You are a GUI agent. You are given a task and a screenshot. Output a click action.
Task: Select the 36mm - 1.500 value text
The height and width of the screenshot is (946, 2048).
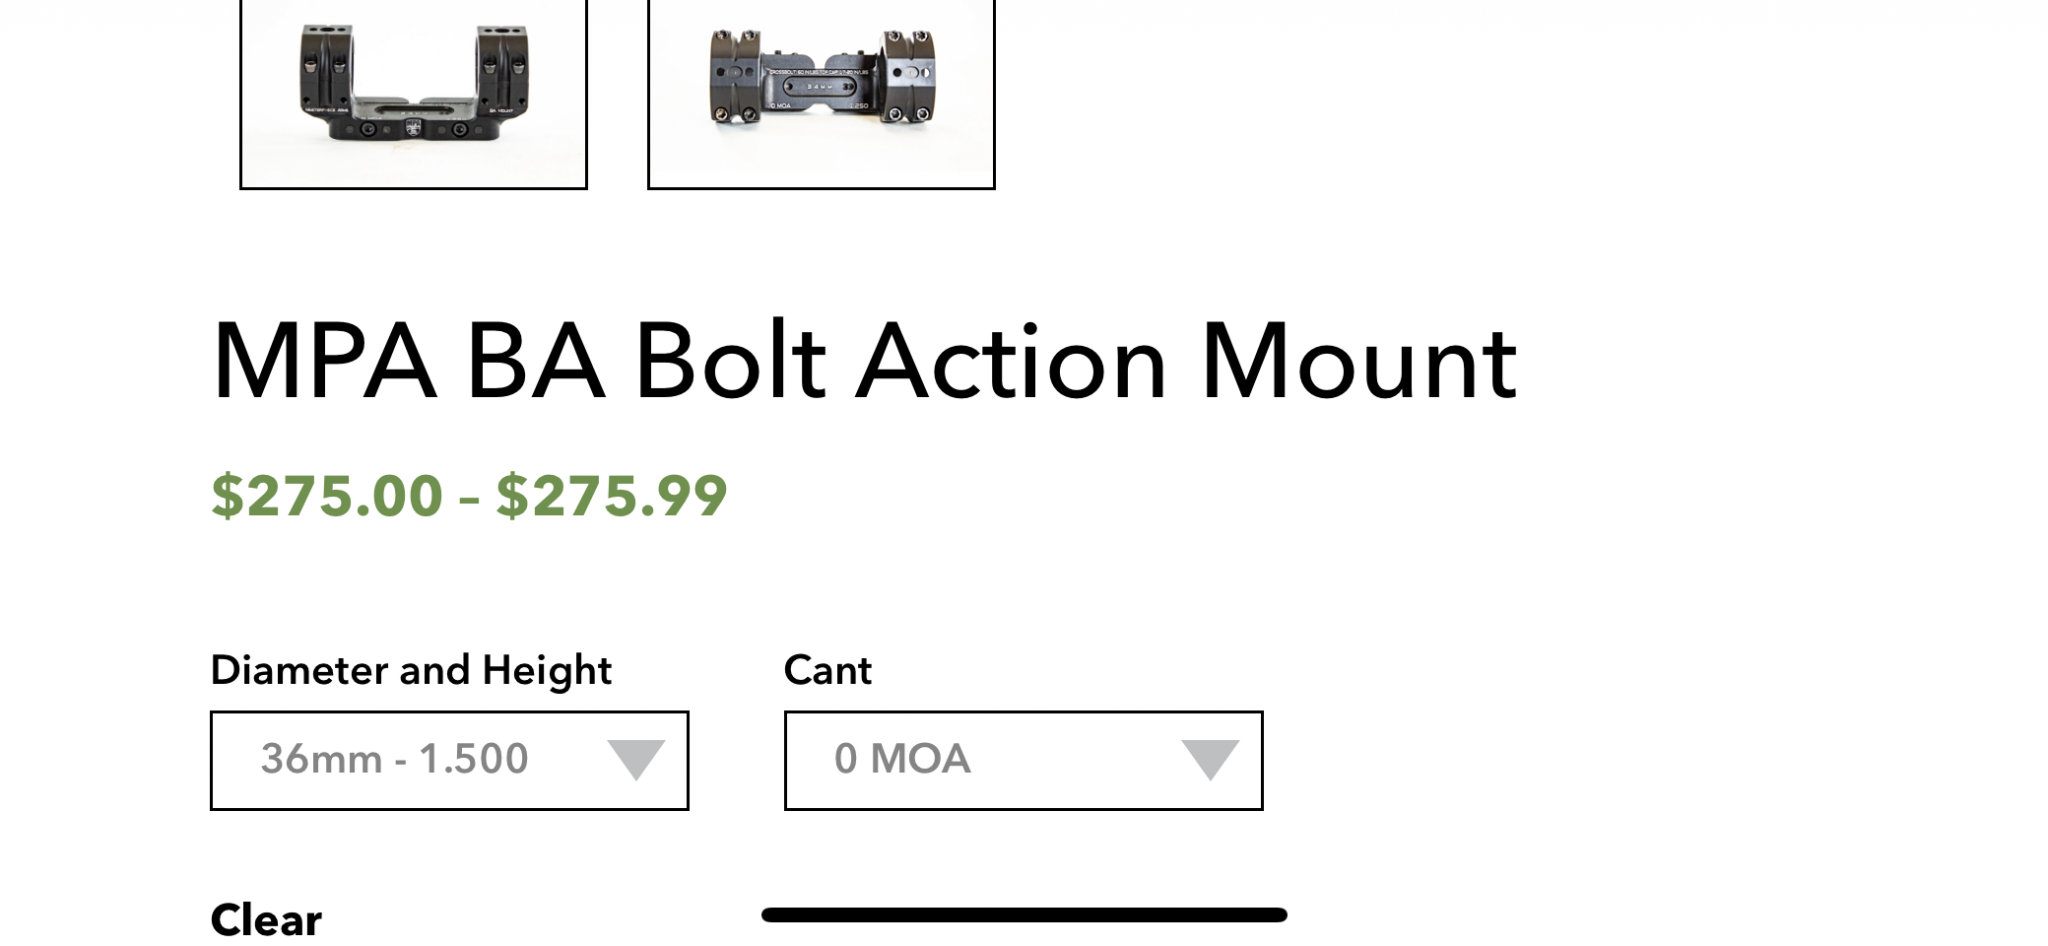pyautogui.click(x=394, y=760)
